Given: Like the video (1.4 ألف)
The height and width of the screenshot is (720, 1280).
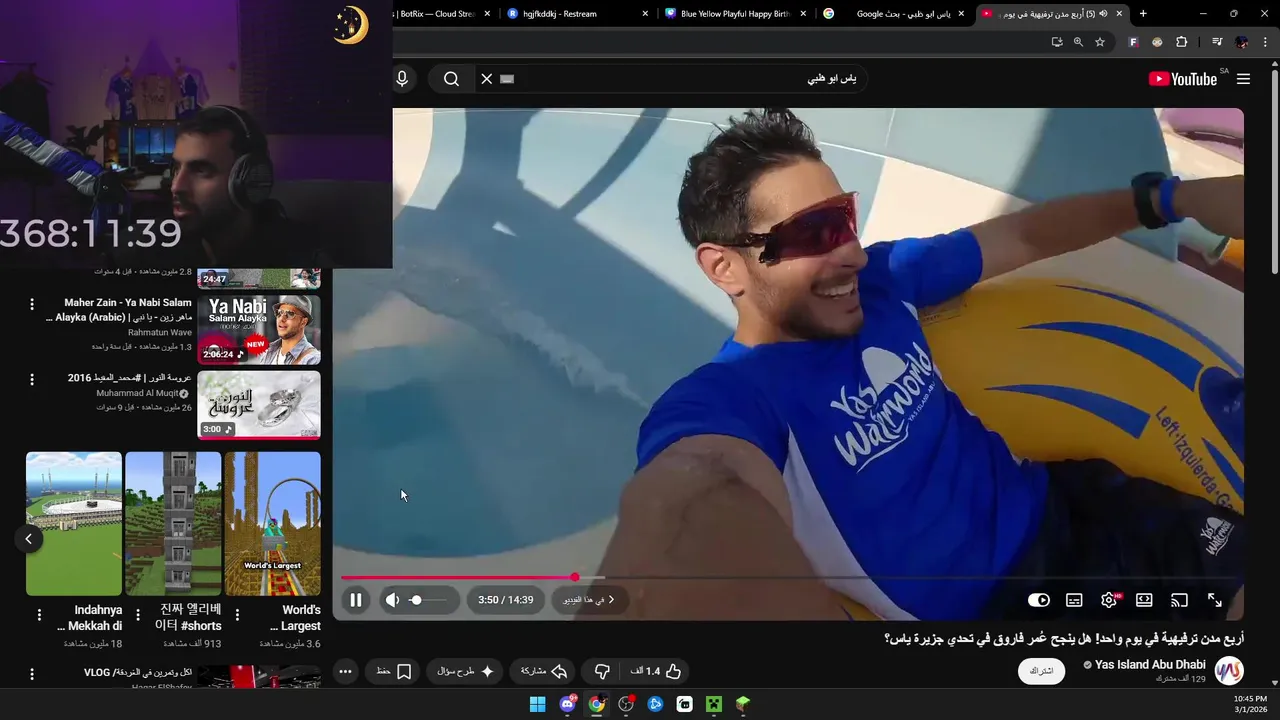Looking at the screenshot, I should (x=657, y=671).
